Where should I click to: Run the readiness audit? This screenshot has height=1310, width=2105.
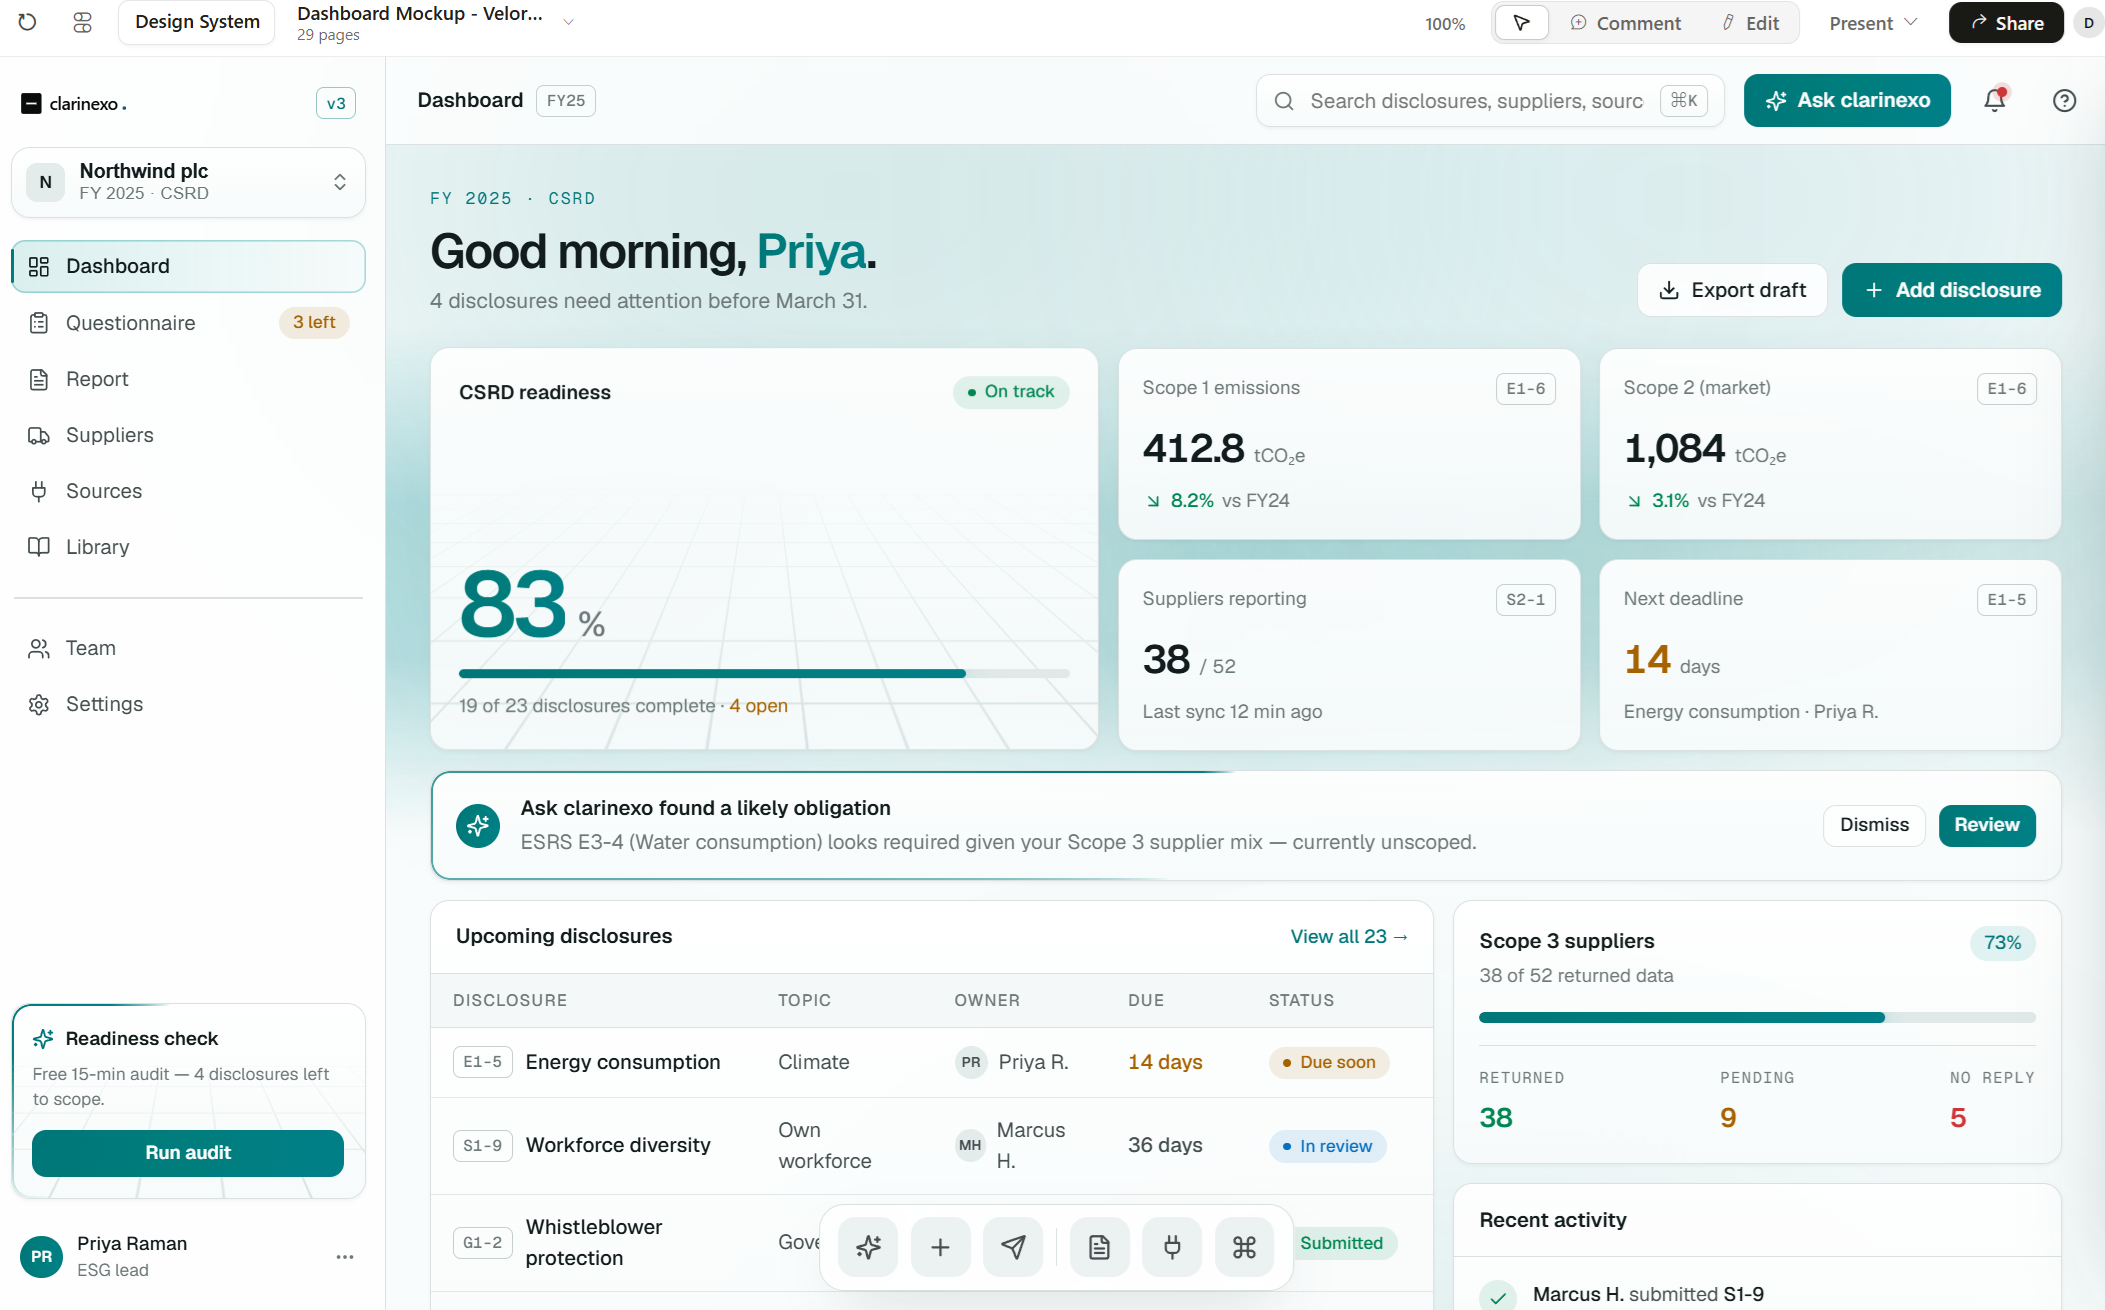pos(188,1152)
